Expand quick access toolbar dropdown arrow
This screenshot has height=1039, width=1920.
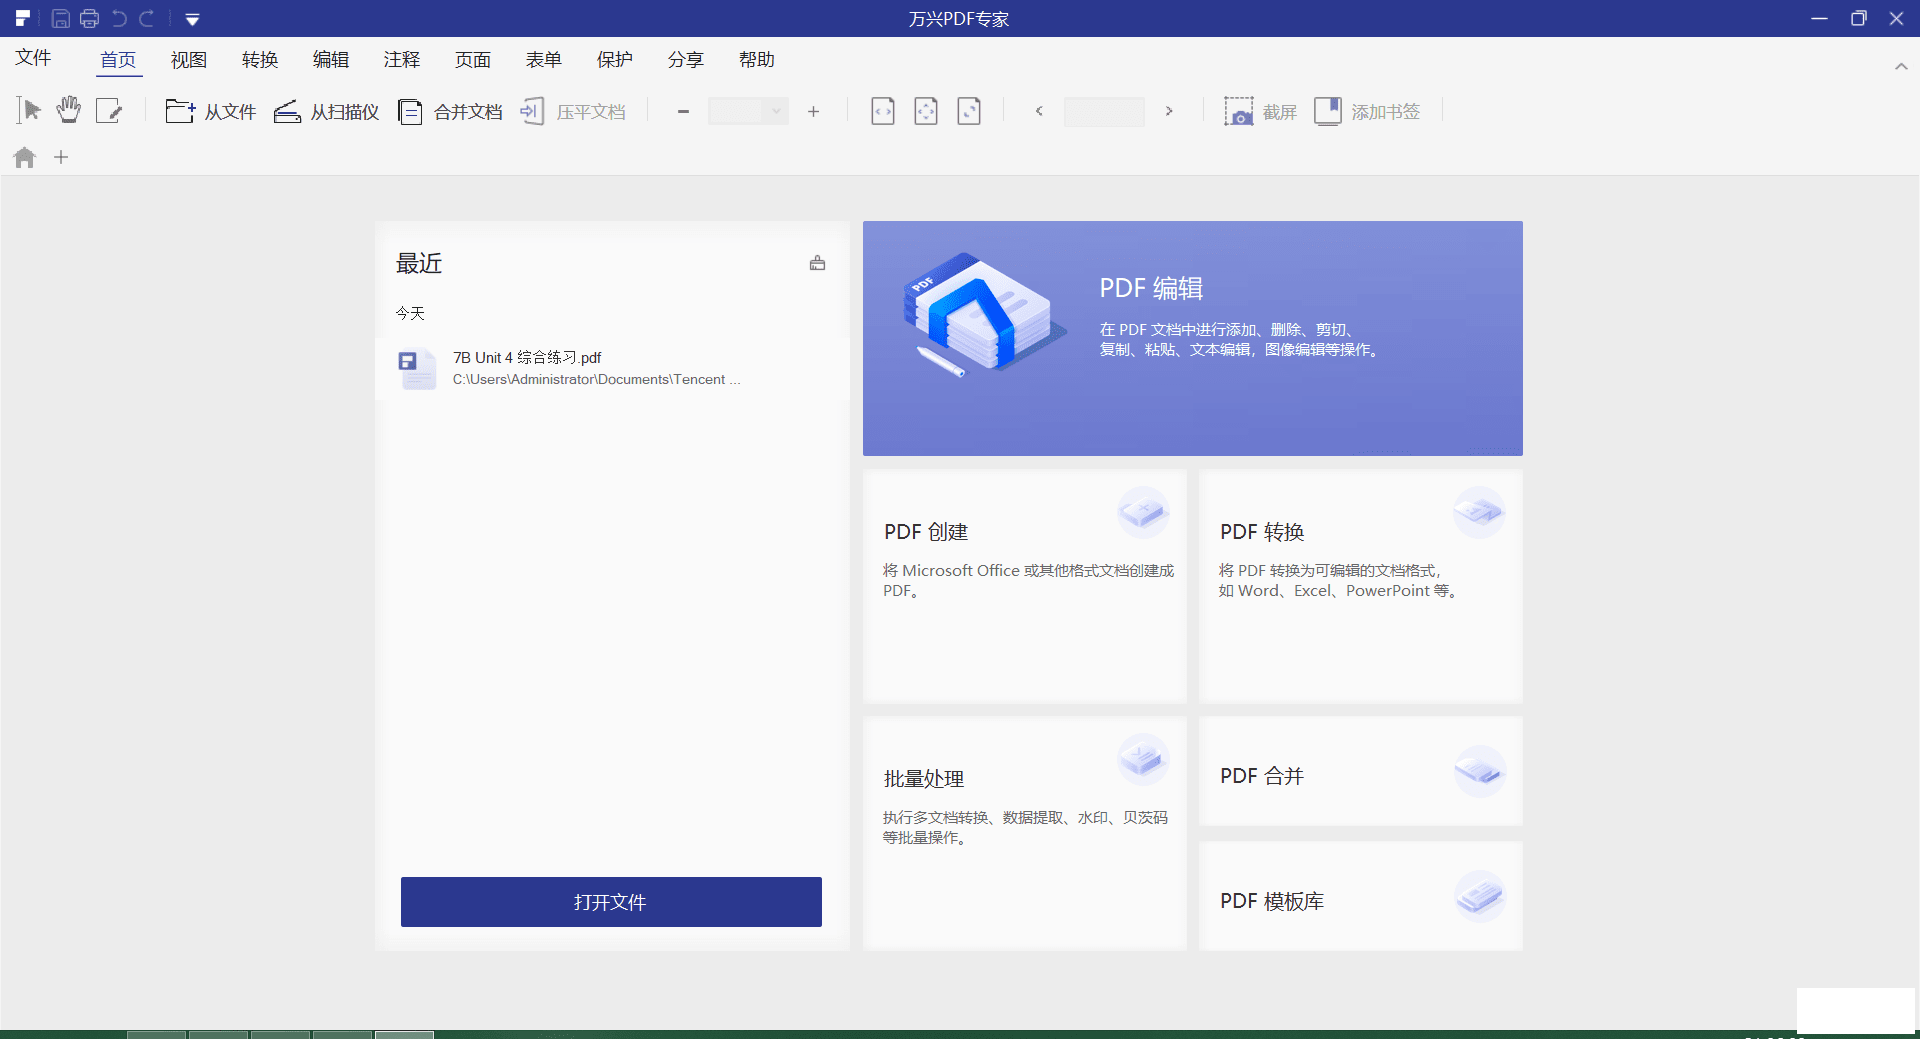point(192,19)
